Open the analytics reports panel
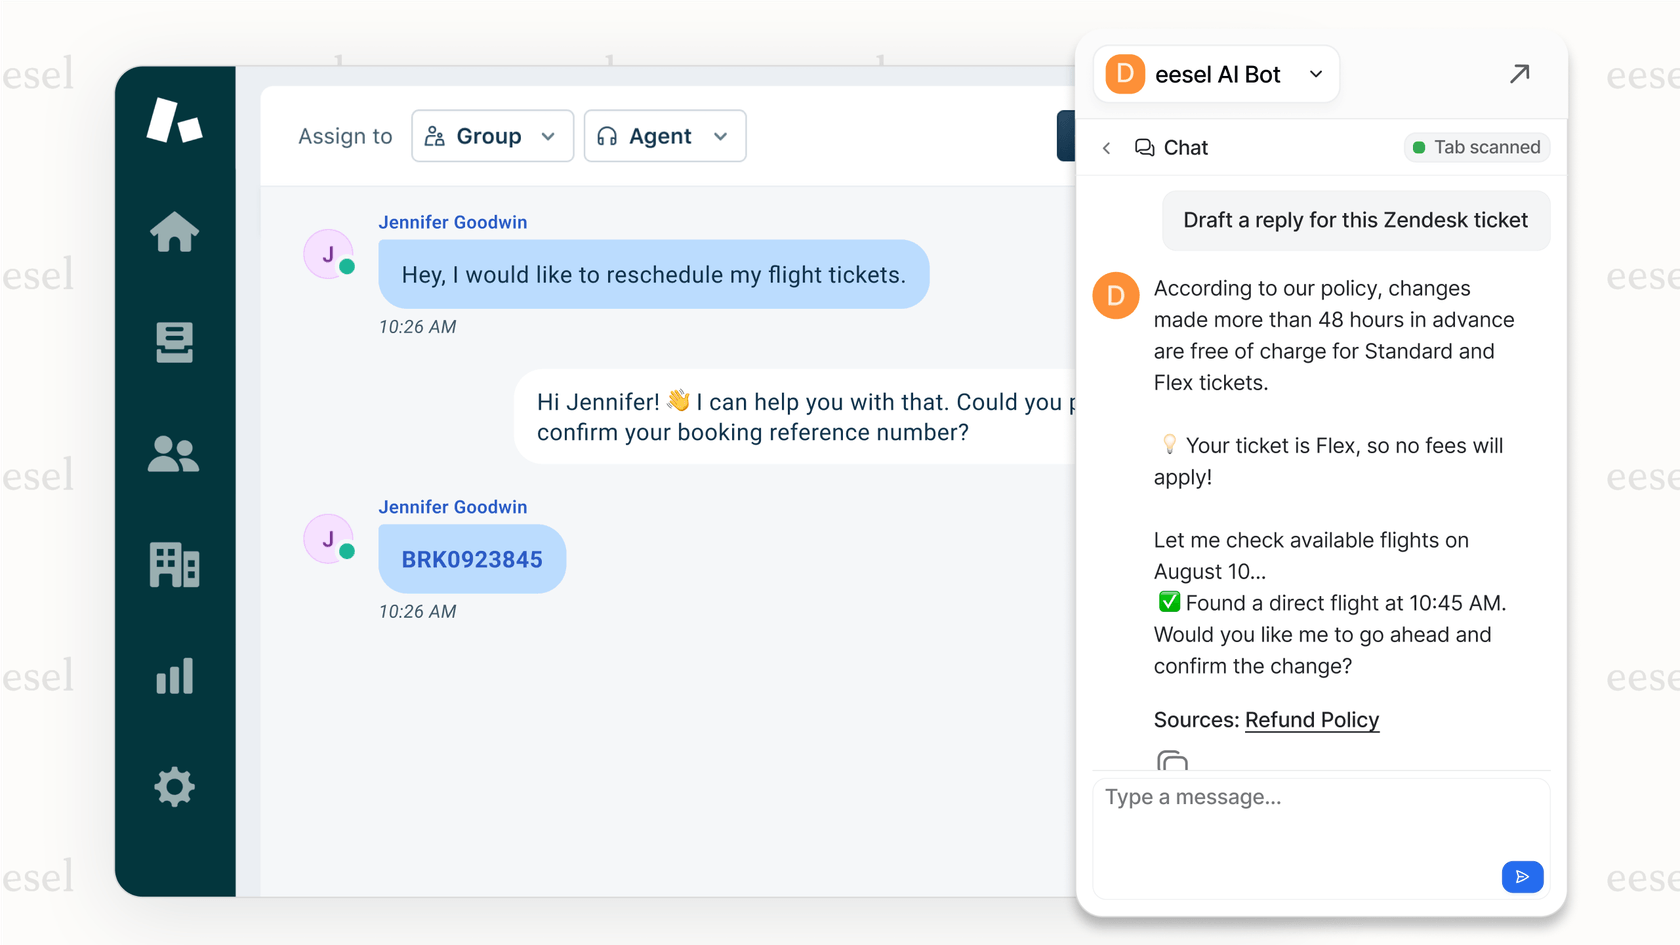This screenshot has width=1680, height=945. click(175, 676)
